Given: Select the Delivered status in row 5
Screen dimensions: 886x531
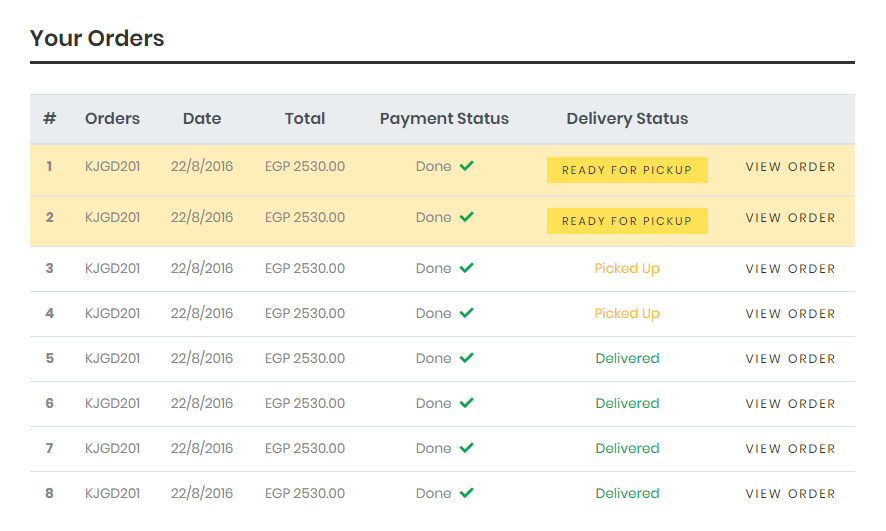Looking at the screenshot, I should 627,358.
